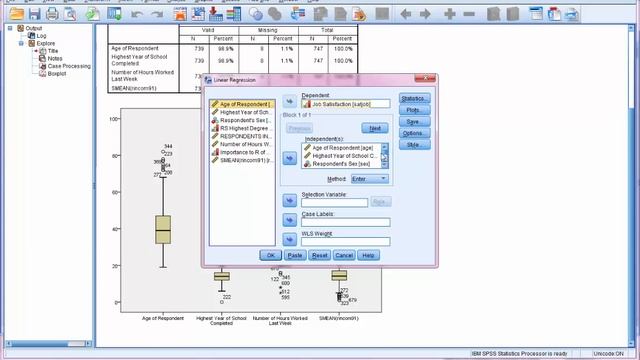Click the Next block button
The height and width of the screenshot is (360, 640).
click(x=375, y=128)
